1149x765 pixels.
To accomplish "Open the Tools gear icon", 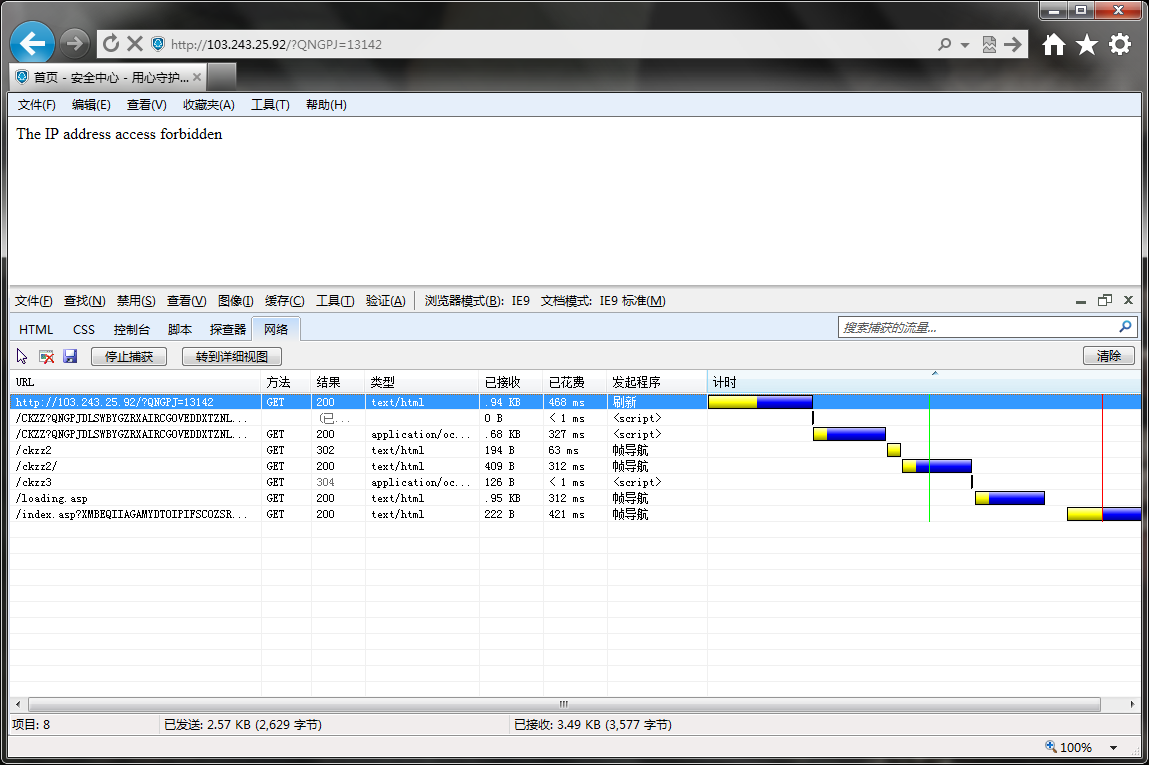I will pos(1120,45).
